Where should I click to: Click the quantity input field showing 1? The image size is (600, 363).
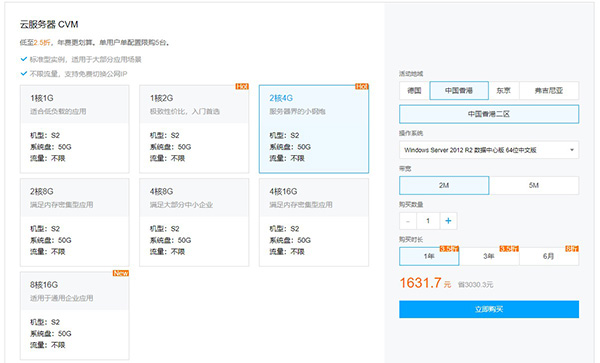tap(428, 221)
